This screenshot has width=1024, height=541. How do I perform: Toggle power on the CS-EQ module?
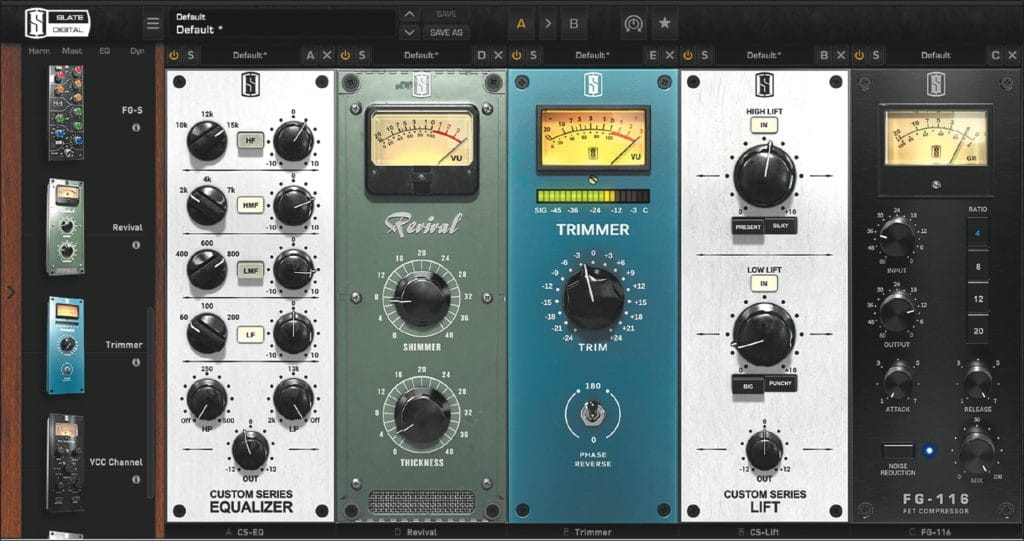[174, 56]
